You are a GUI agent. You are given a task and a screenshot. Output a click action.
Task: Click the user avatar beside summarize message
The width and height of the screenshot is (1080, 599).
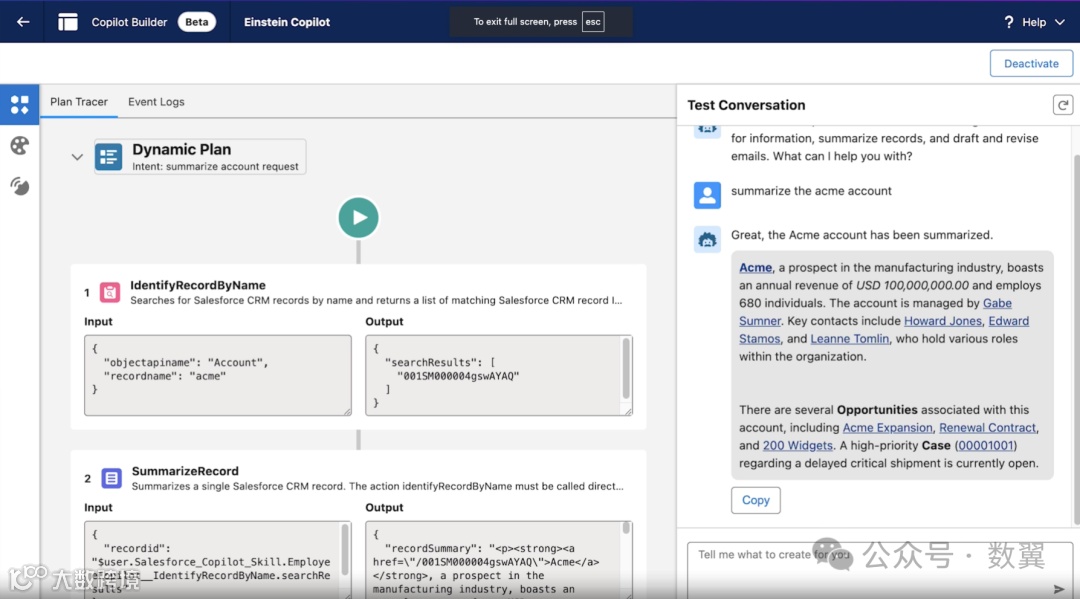[707, 195]
